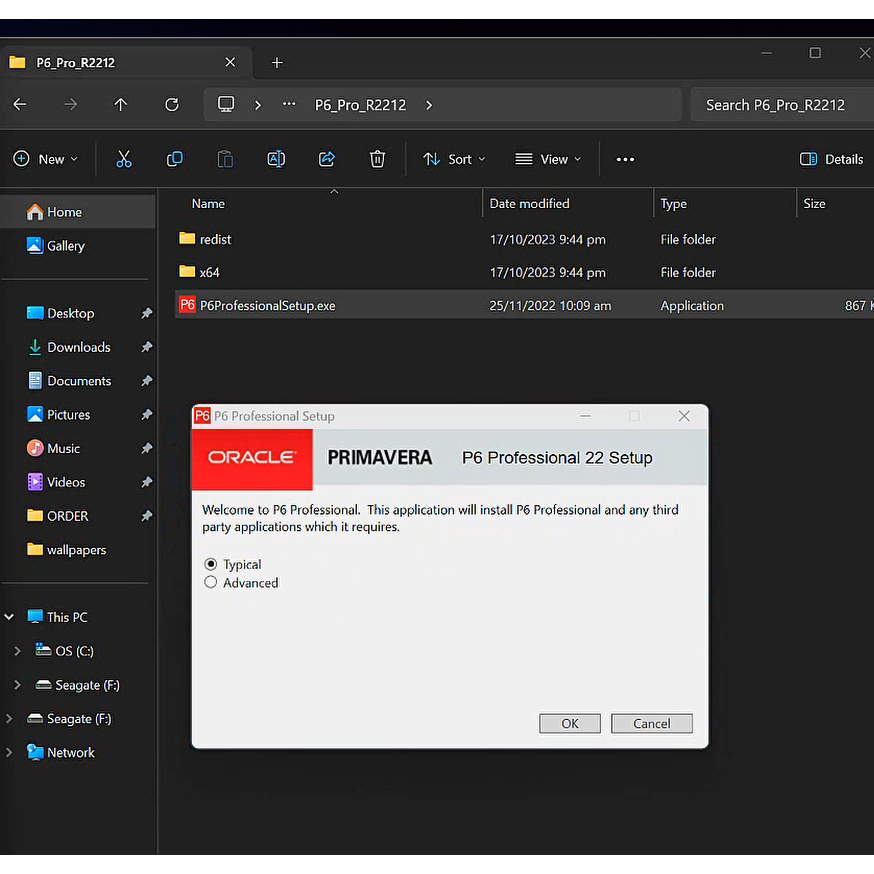Screen dimensions: 874x874
Task: Open a new tab with plus button
Action: 277,62
